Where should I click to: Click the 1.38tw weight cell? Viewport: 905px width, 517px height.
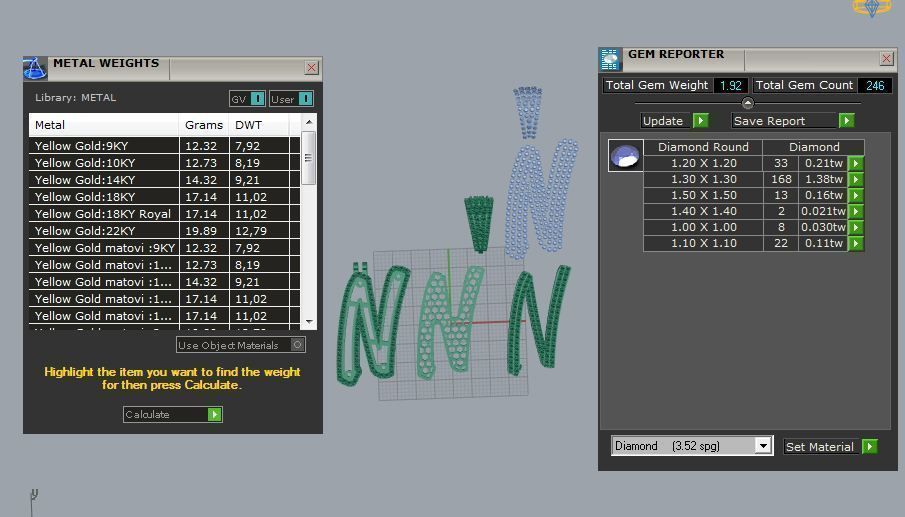point(824,179)
